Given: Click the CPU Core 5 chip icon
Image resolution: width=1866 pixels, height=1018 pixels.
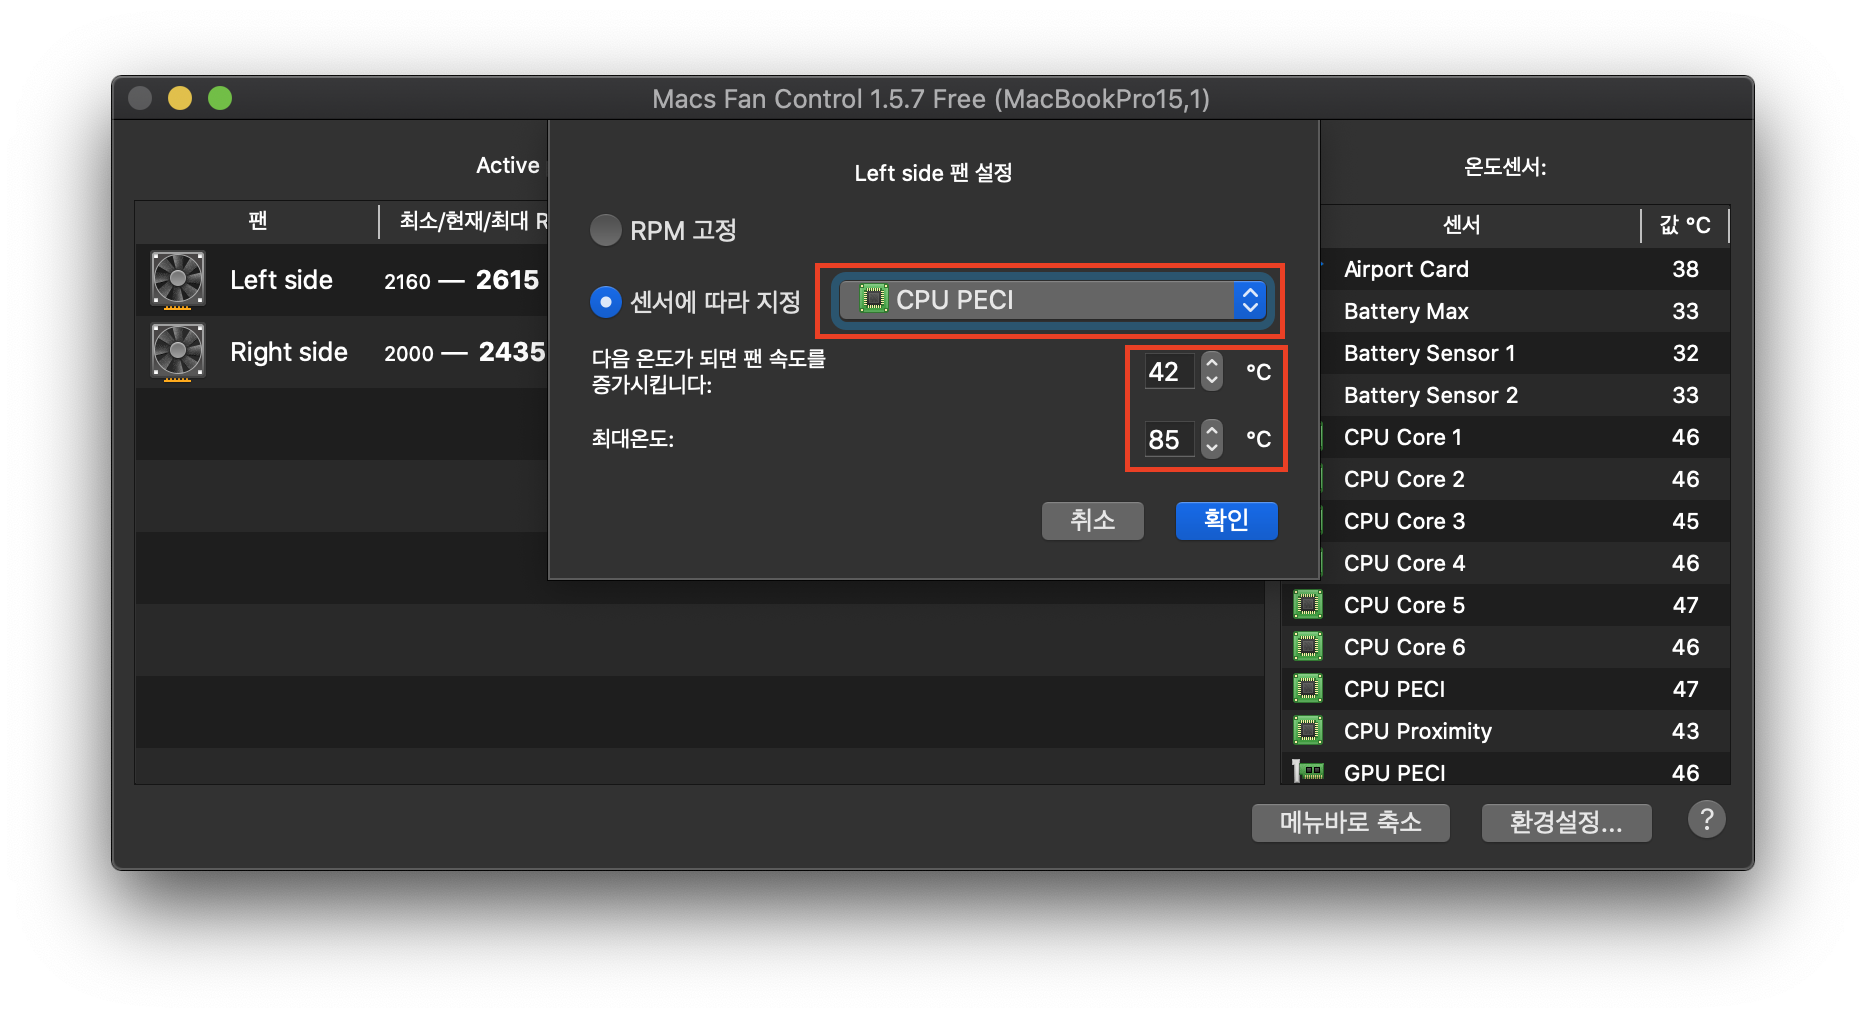Looking at the screenshot, I should click(x=1307, y=605).
